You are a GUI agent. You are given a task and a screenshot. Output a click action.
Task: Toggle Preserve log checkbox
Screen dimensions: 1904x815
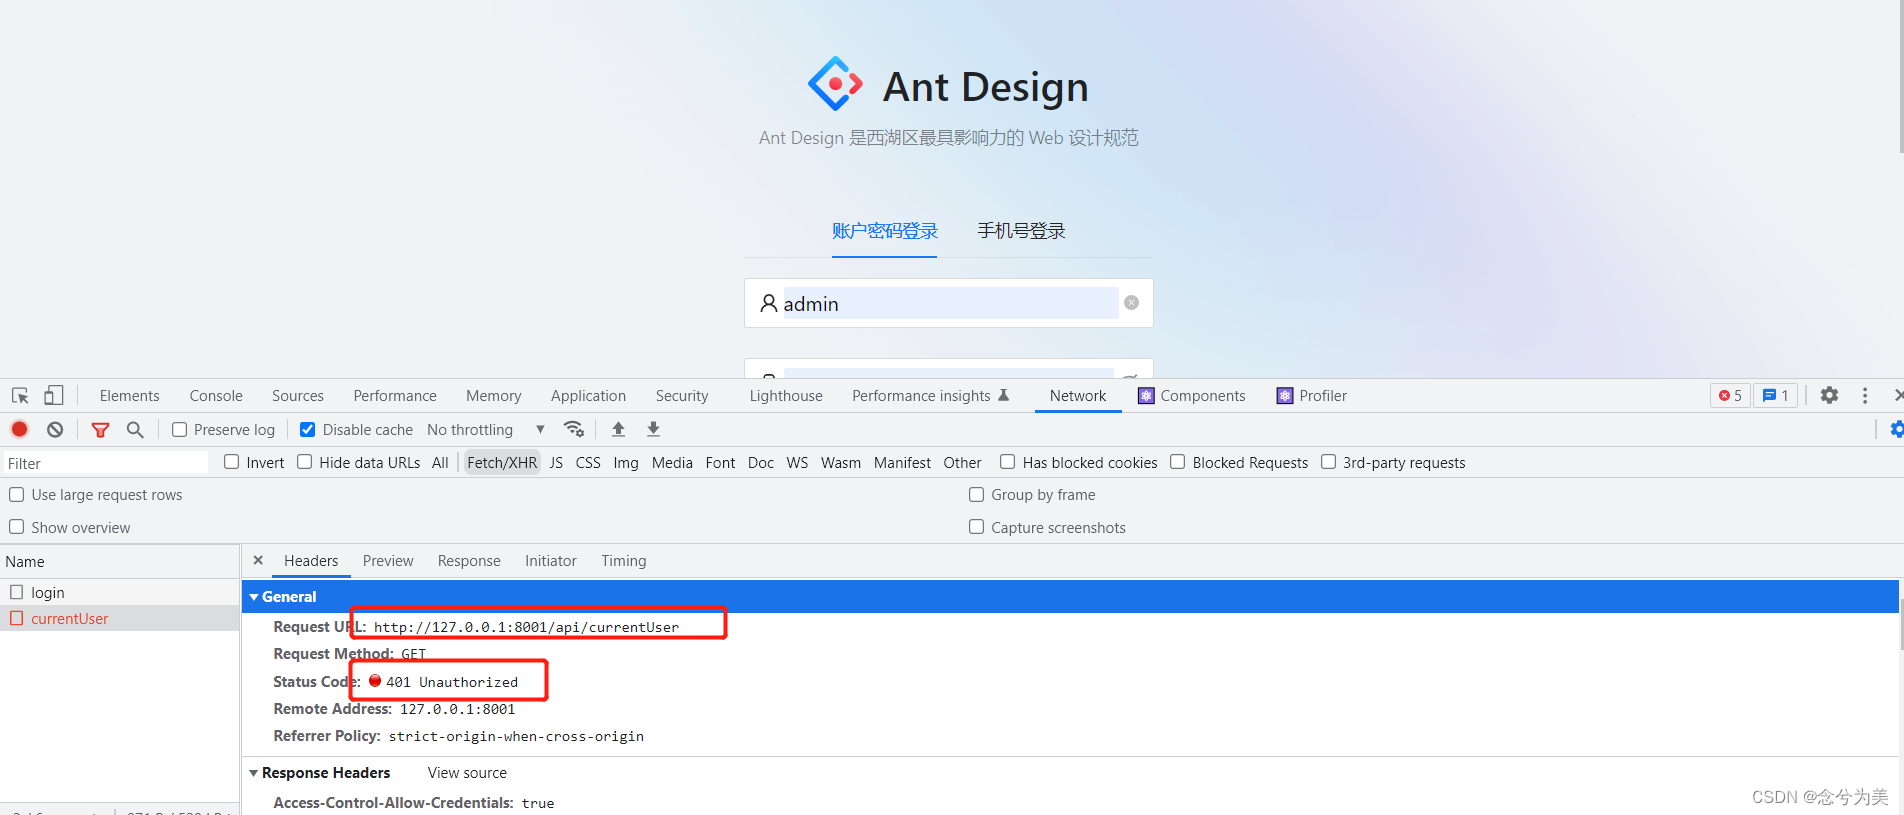pos(180,429)
